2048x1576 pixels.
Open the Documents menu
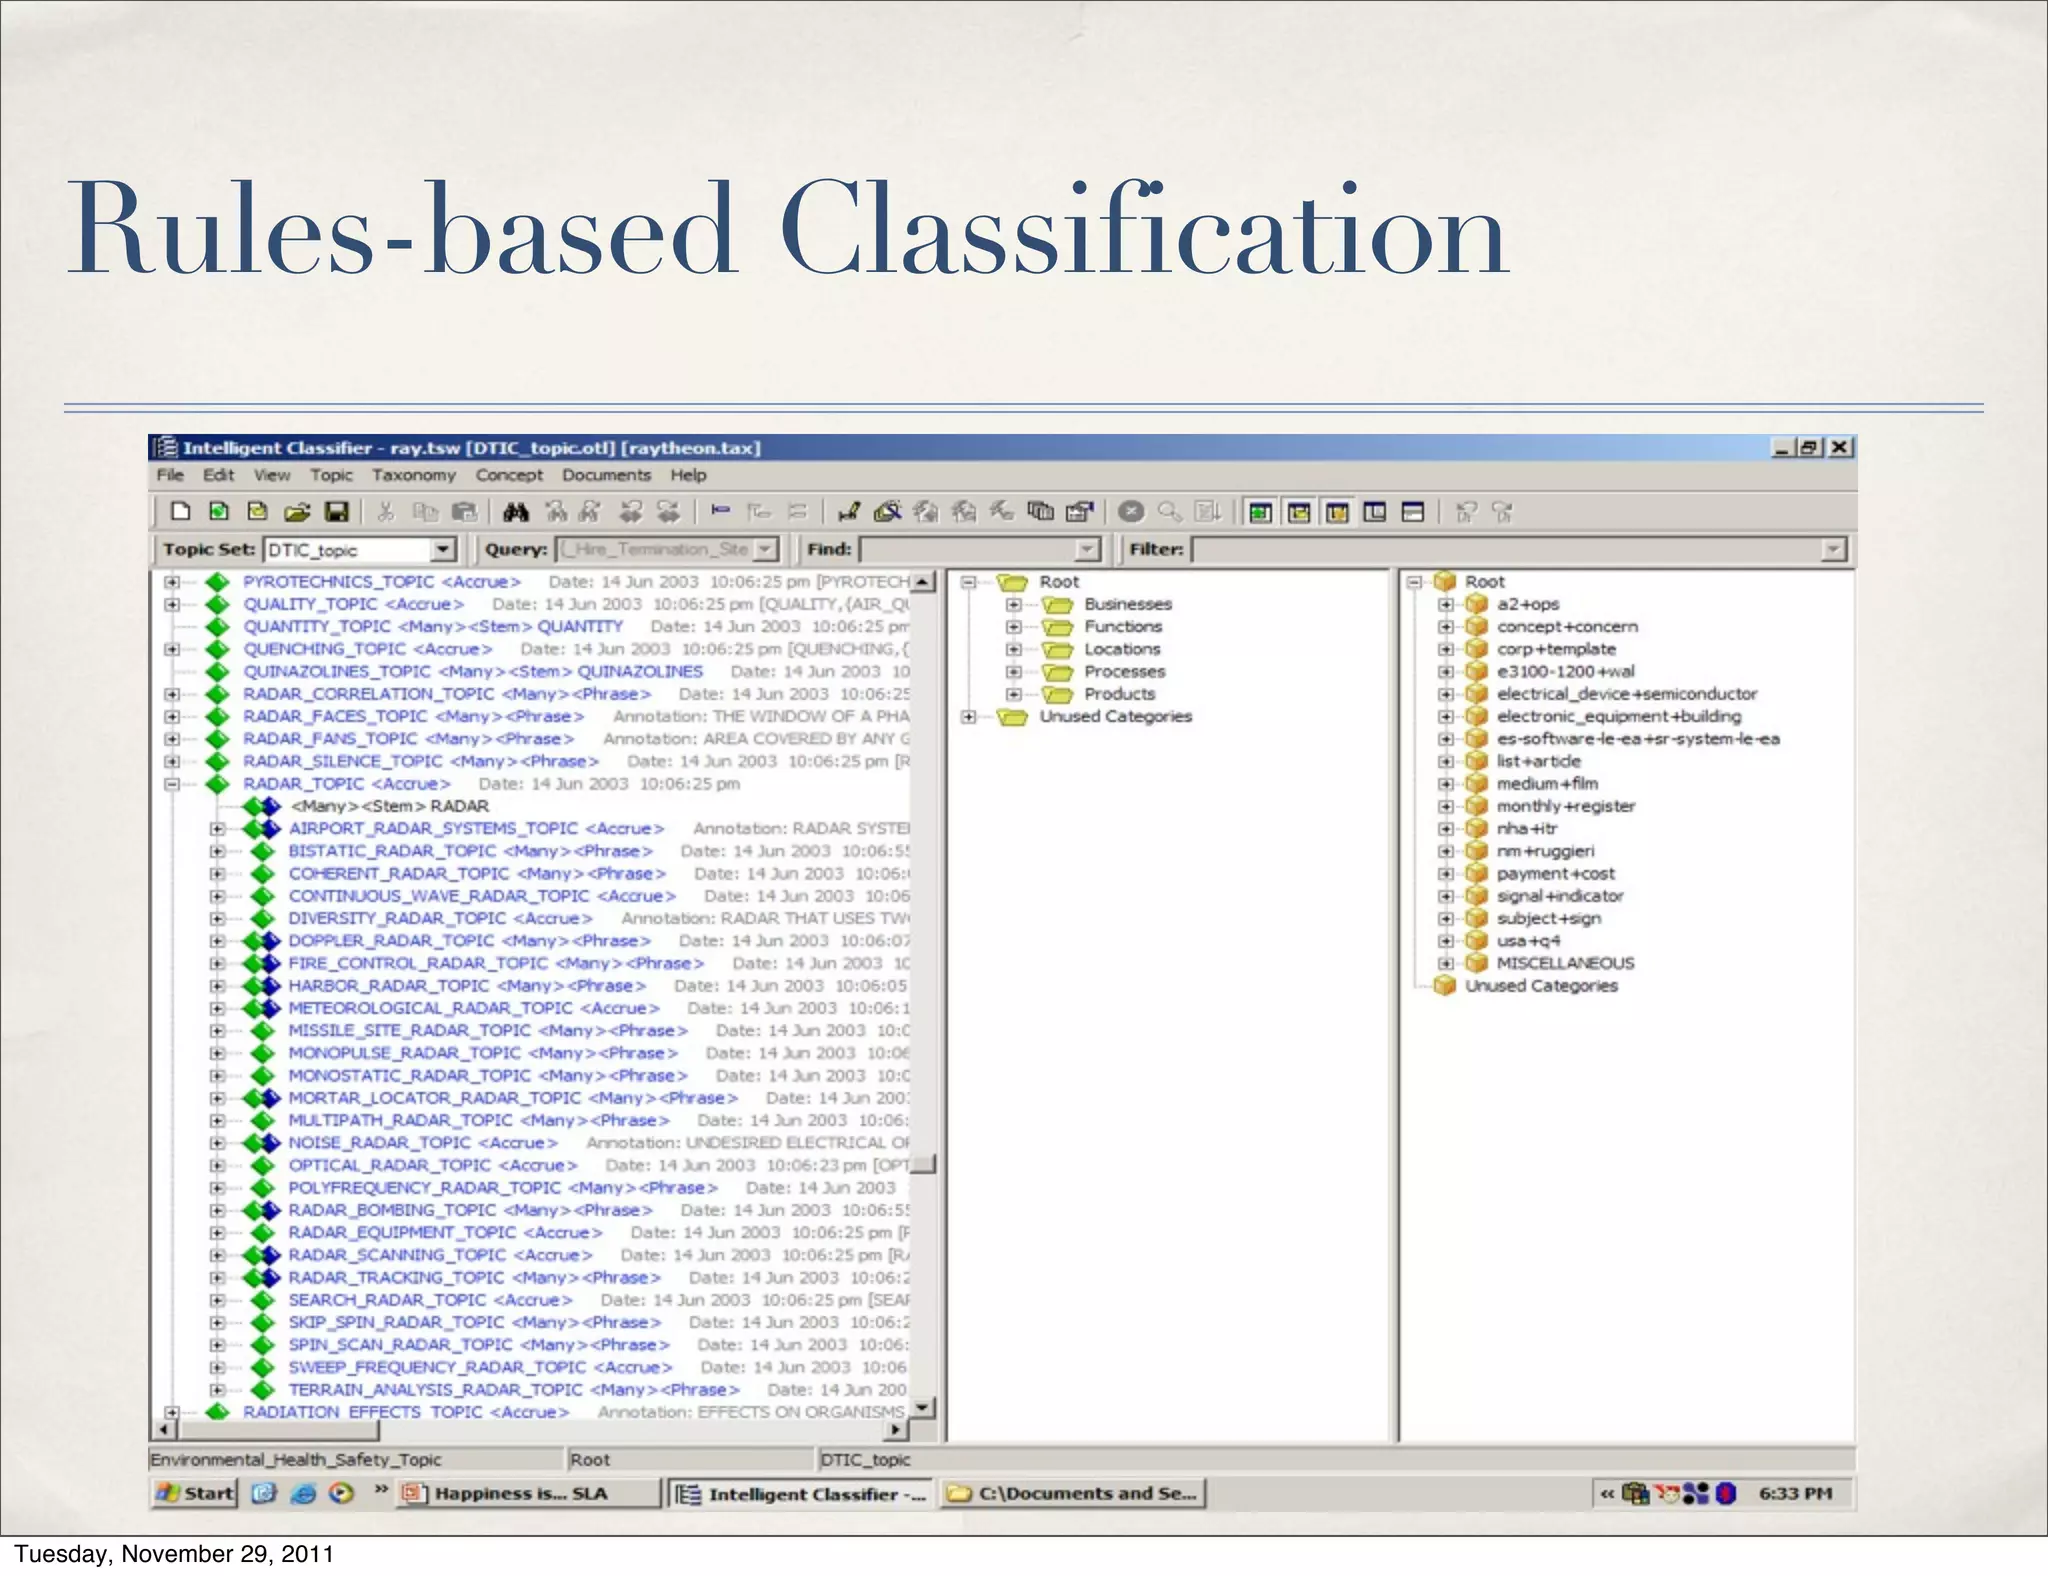click(606, 475)
